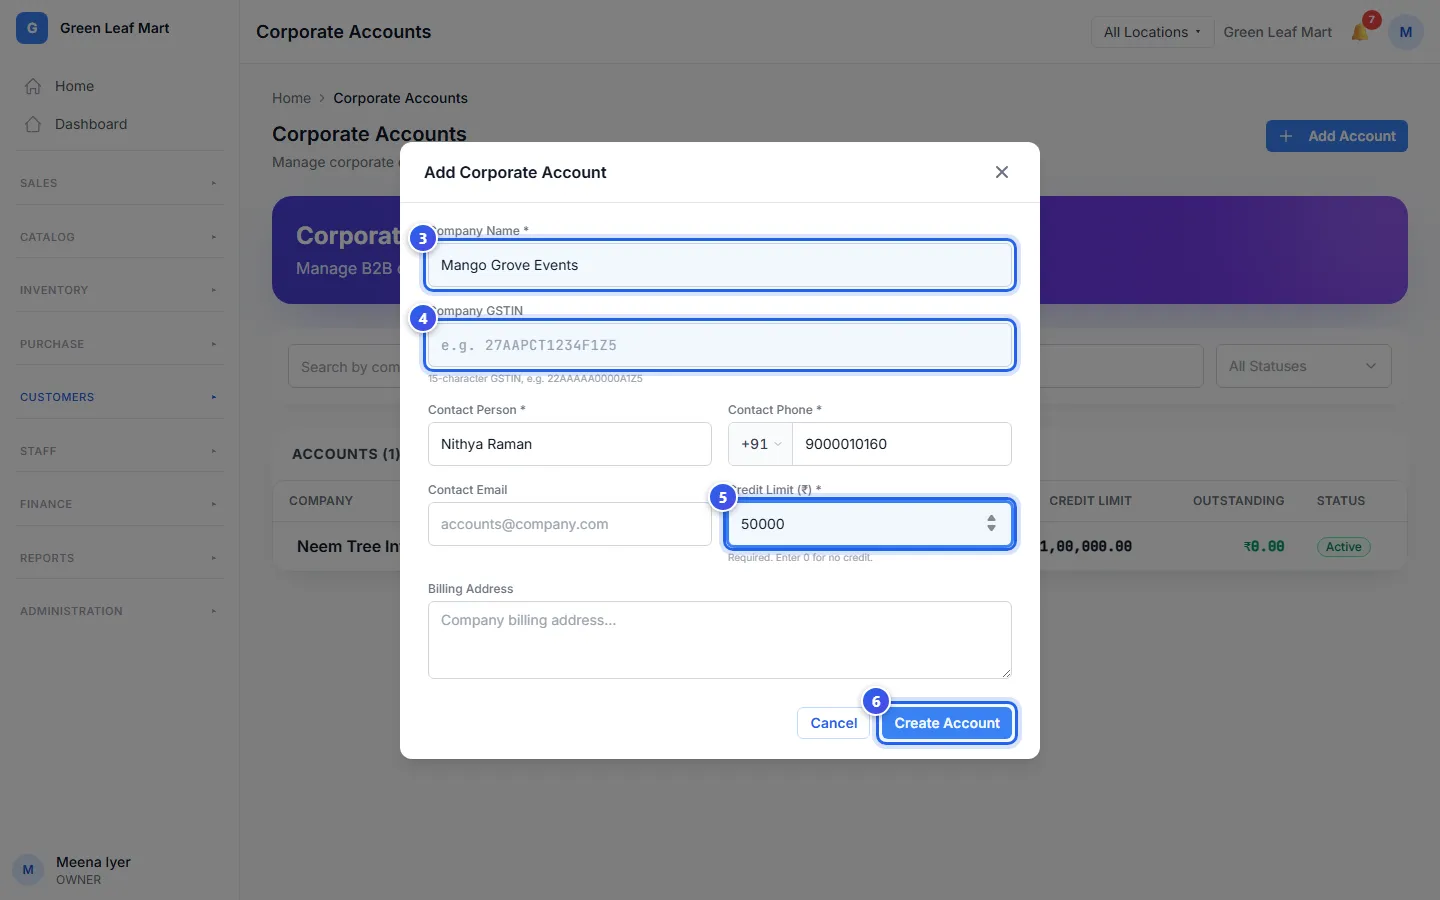
Task: Expand the ADMINISTRATION sidebar section
Action: [120, 611]
